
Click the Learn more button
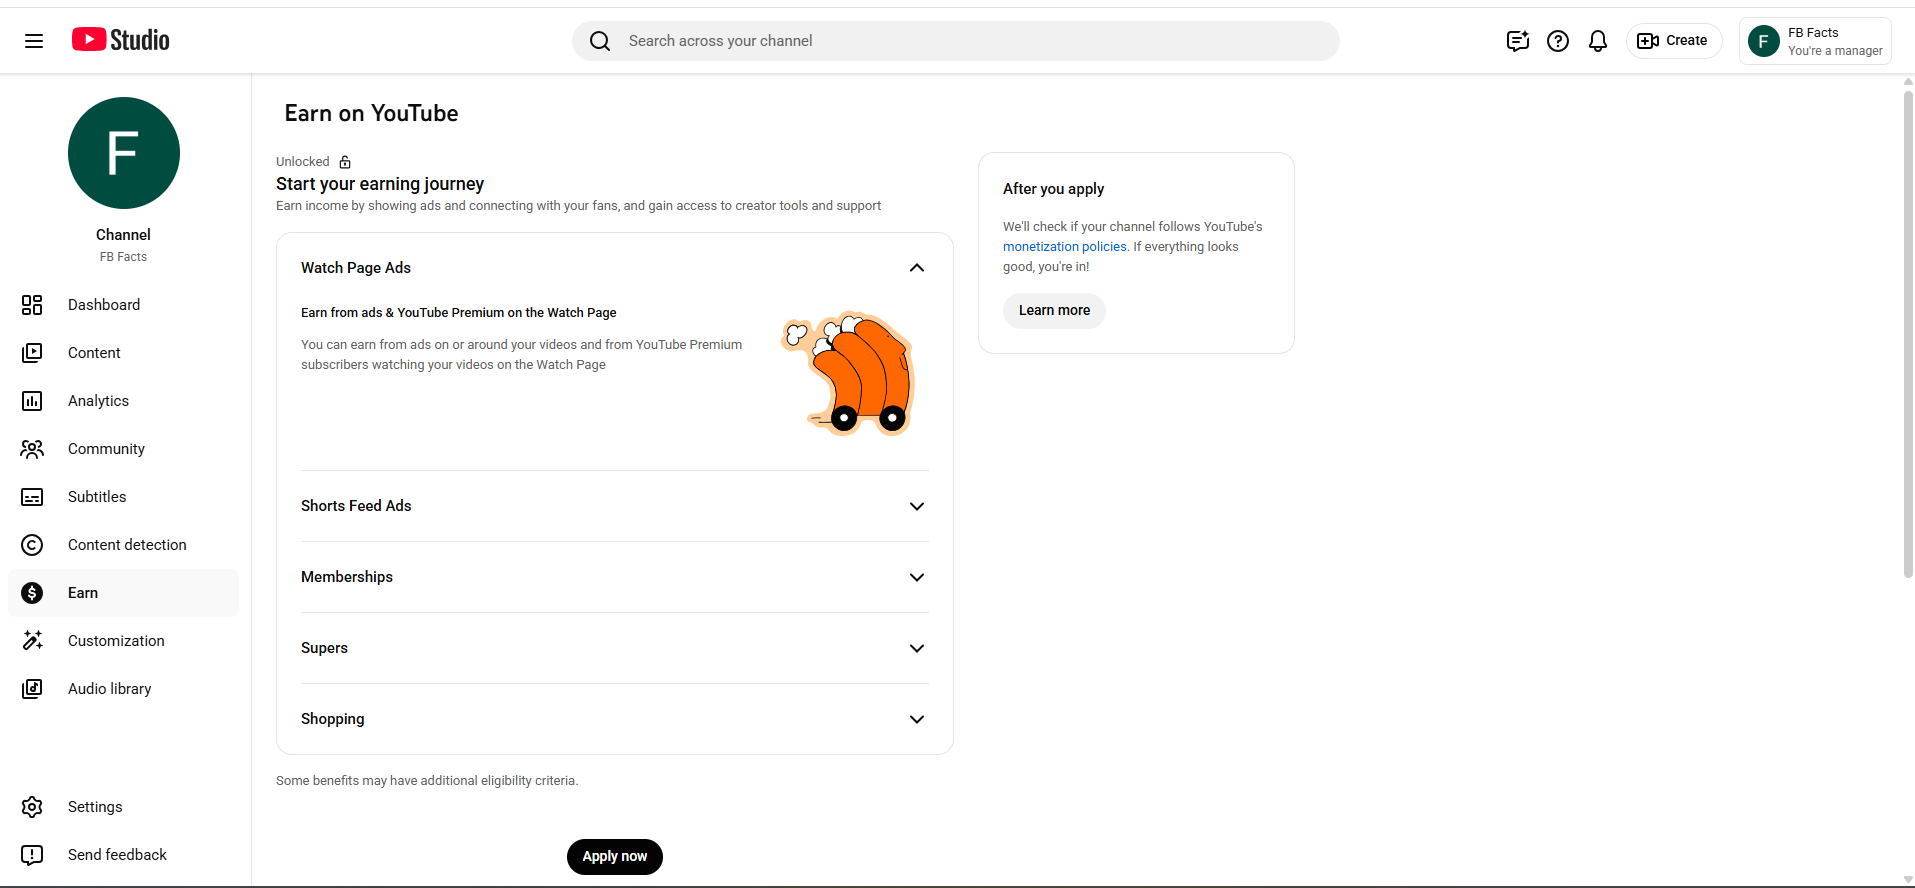[x=1054, y=311]
